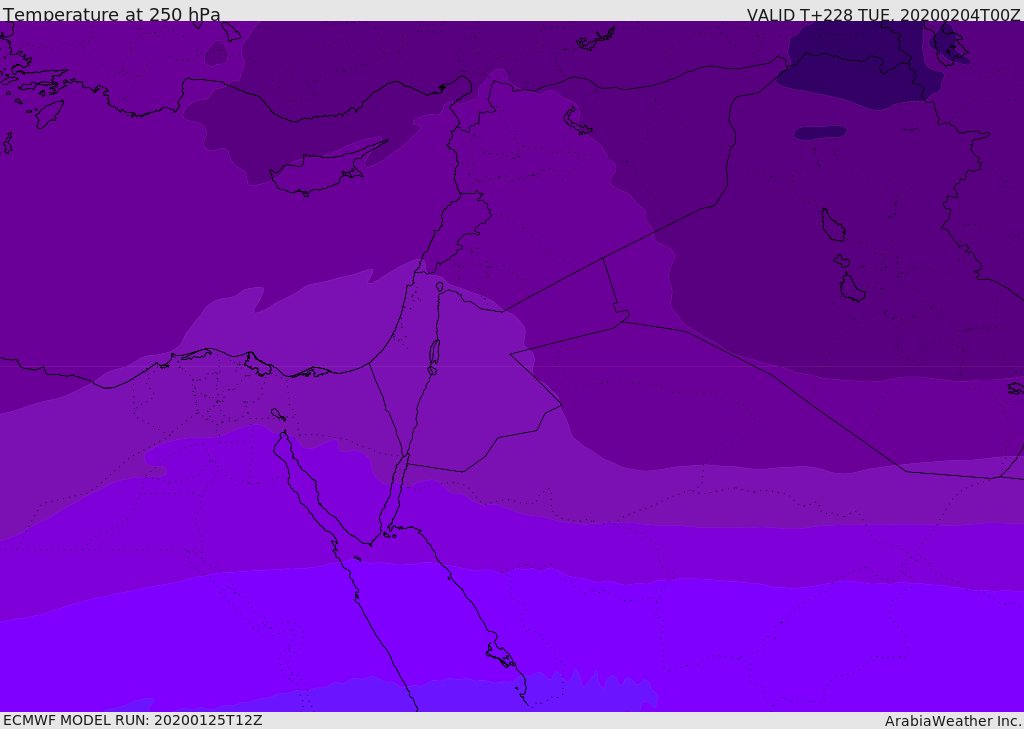This screenshot has width=1024, height=729.
Task: Click the 'Temperature at 250 hPa' title text
Action: click(112, 14)
